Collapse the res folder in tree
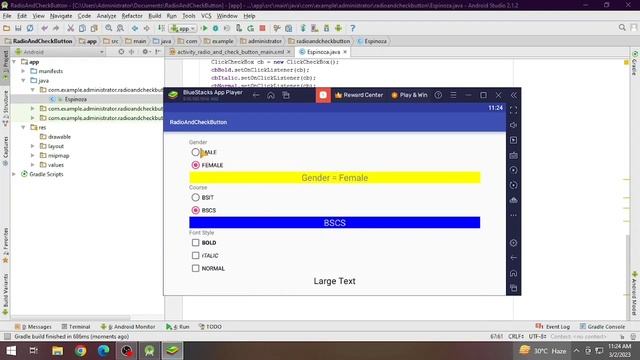 24,127
